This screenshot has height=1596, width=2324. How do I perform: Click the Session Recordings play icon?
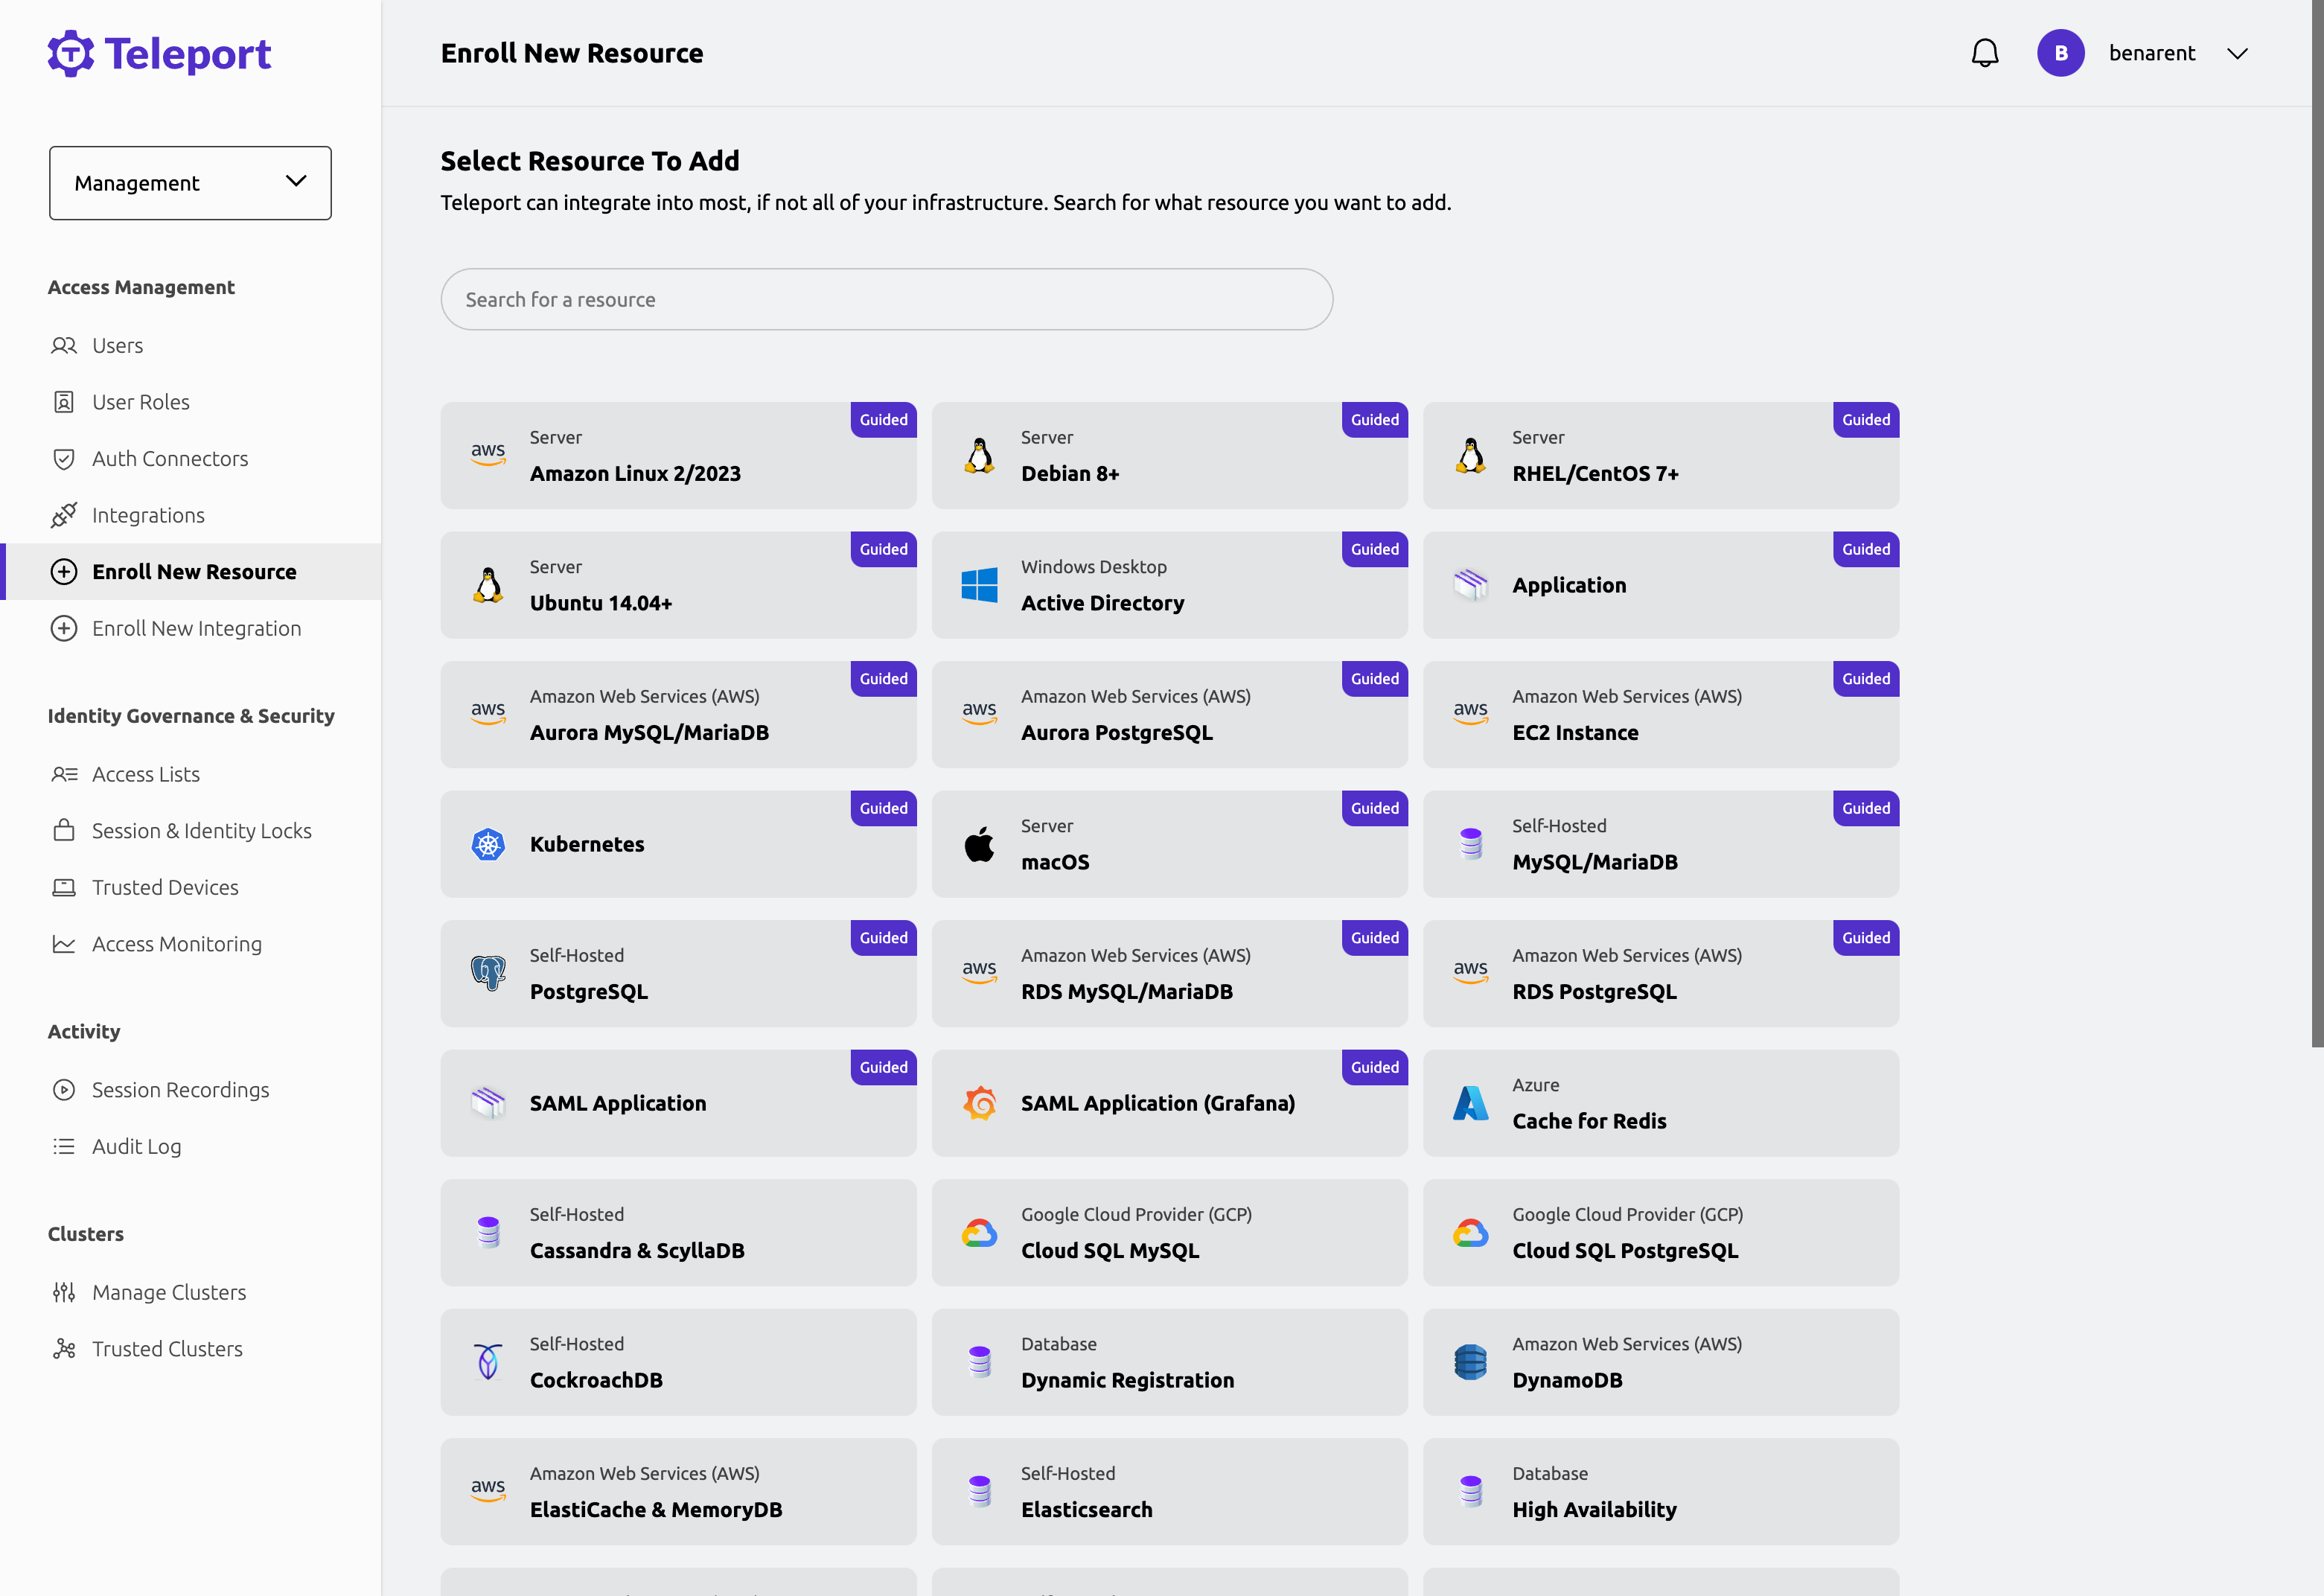coord(64,1090)
